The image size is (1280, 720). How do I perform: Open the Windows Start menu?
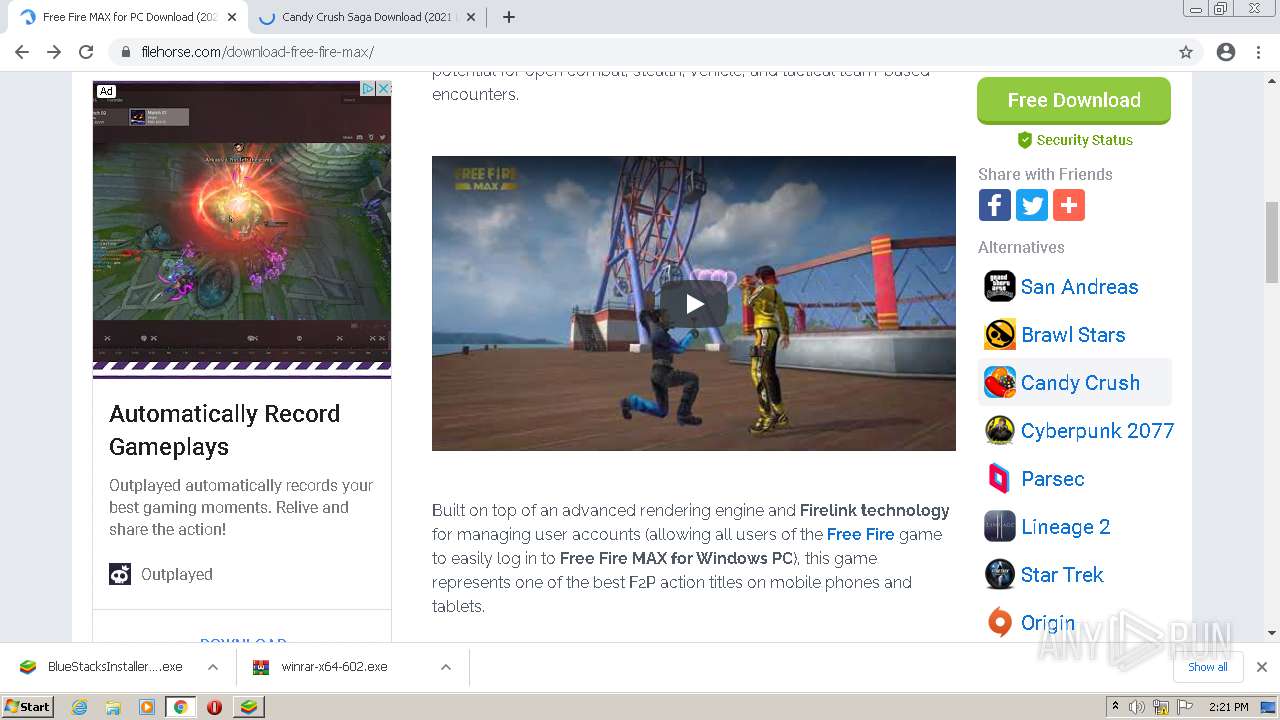[28, 707]
